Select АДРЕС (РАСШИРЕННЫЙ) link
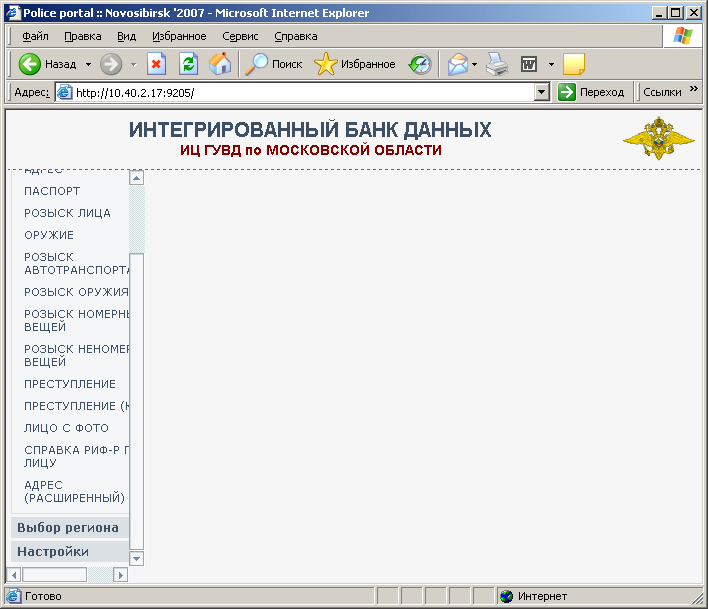Image resolution: width=708 pixels, height=609 pixels. (x=75, y=492)
